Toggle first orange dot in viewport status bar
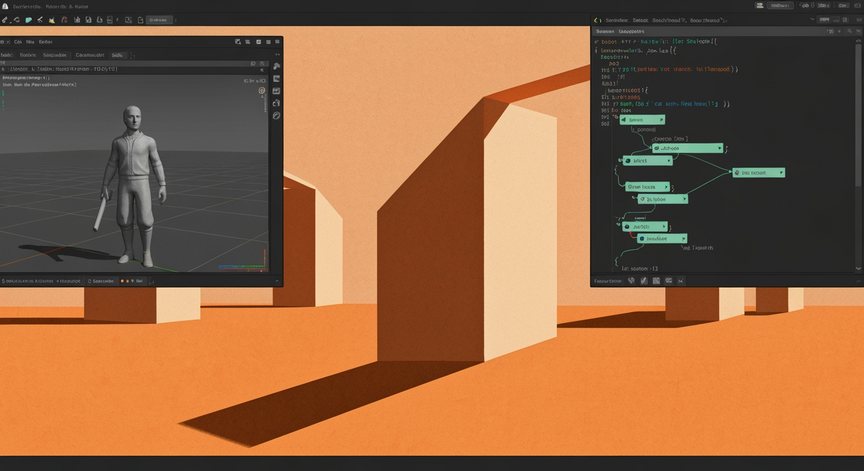 (x=122, y=281)
